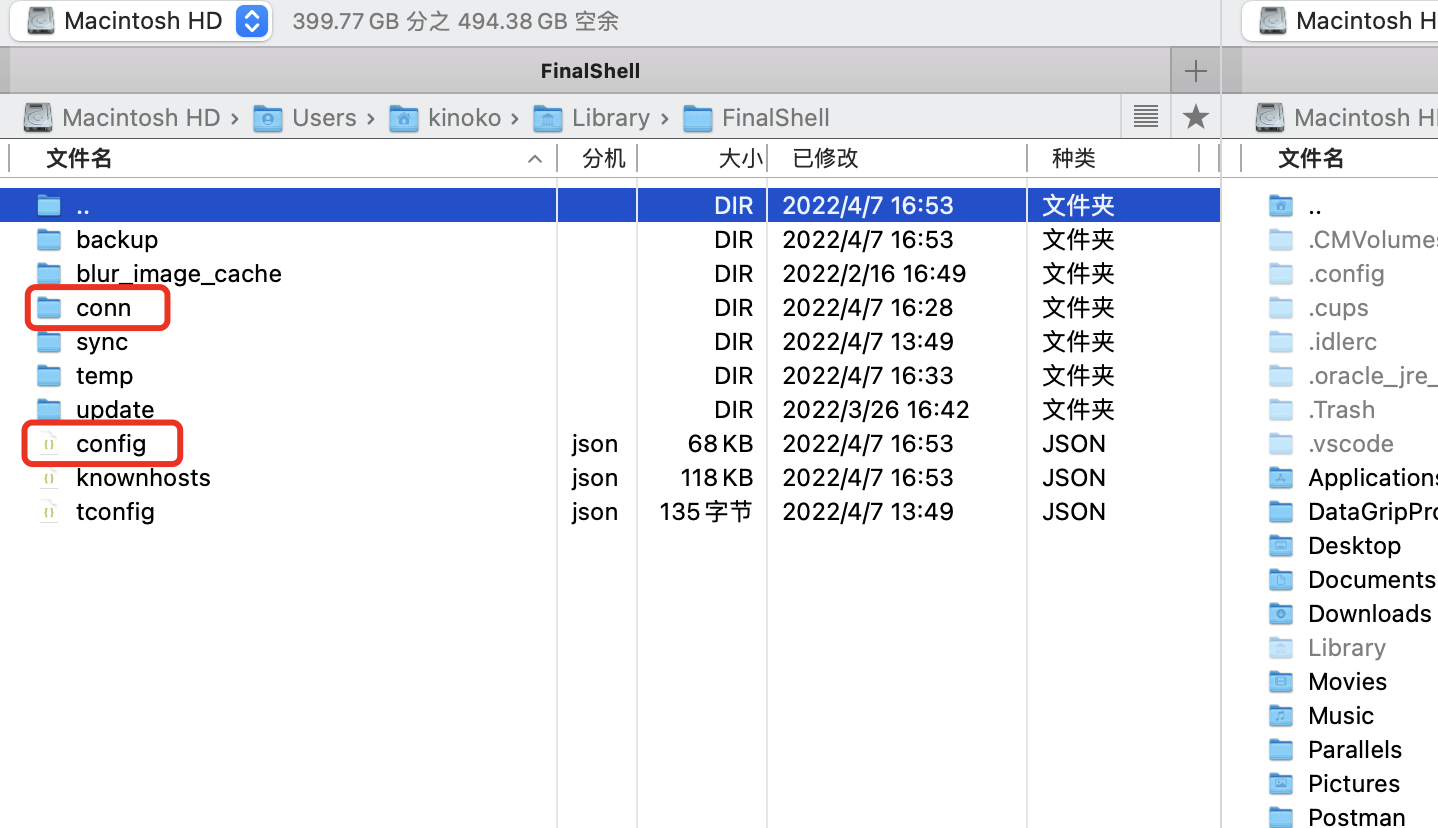Screen dimensions: 1438x828
Task: Click the plus button to add tab
Action: click(1195, 71)
